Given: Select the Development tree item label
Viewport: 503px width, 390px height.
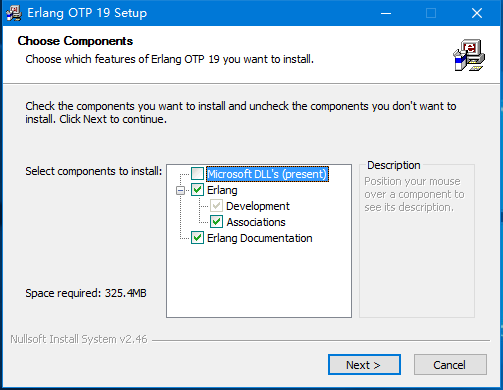Looking at the screenshot, I should coord(258,206).
